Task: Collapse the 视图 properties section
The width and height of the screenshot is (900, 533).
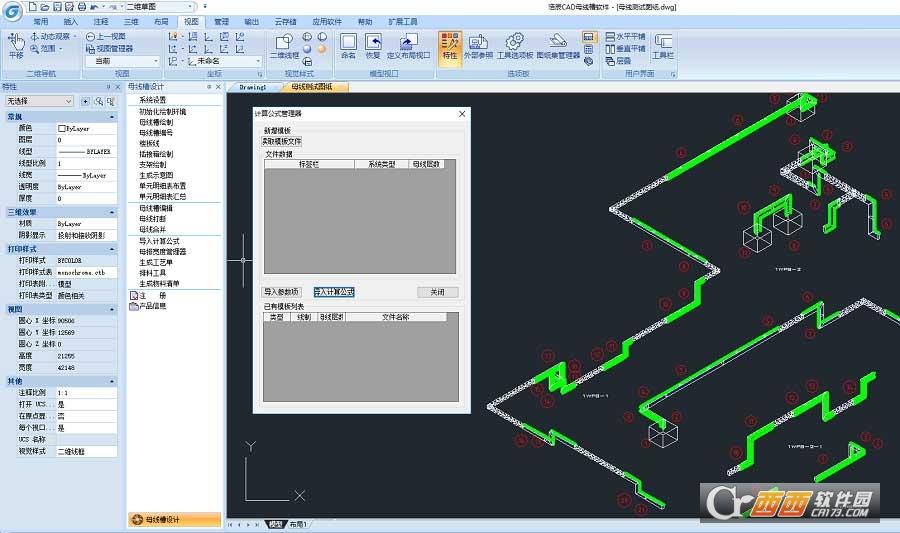Action: click(111, 309)
